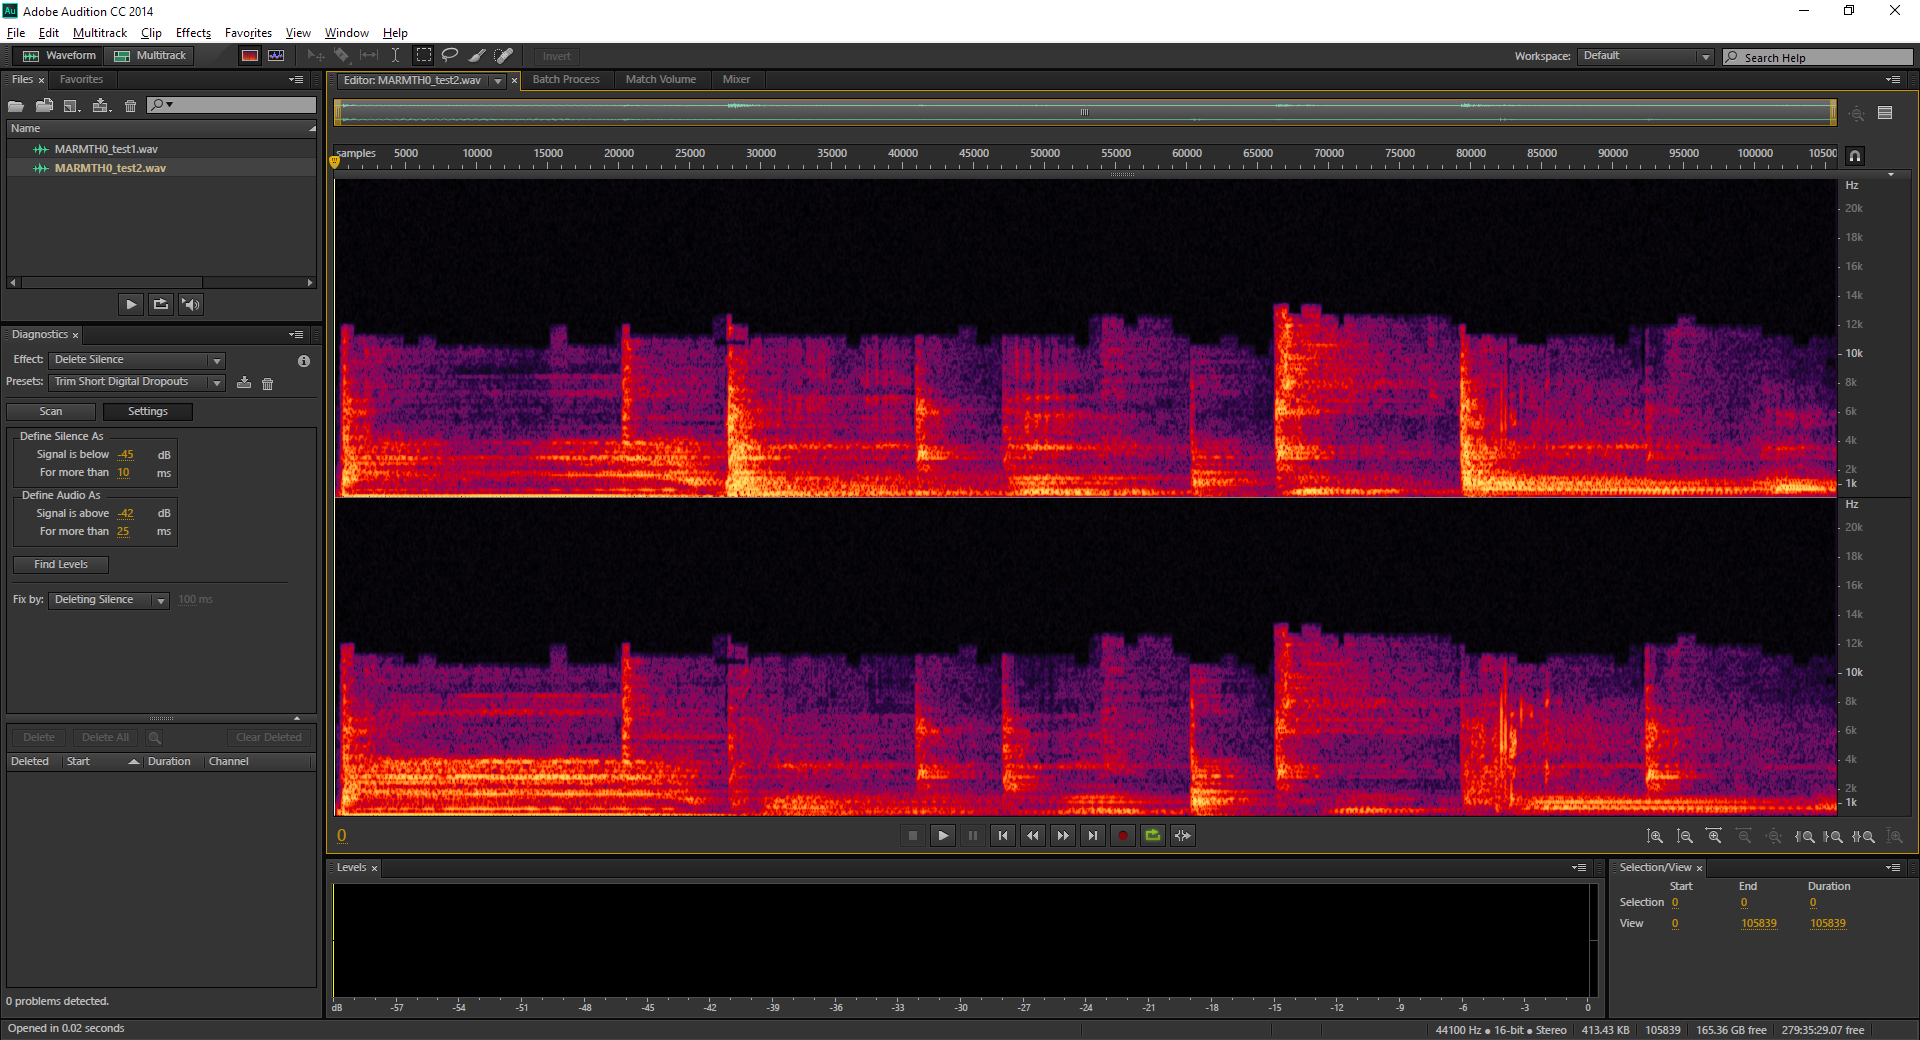
Task: Toggle auto-play in the Files panel
Action: pos(191,304)
